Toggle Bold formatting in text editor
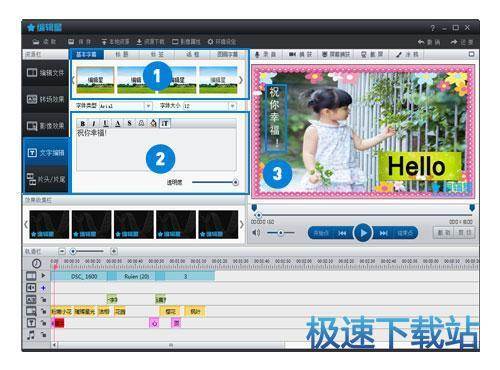The height and width of the screenshot is (370, 500). (83, 124)
